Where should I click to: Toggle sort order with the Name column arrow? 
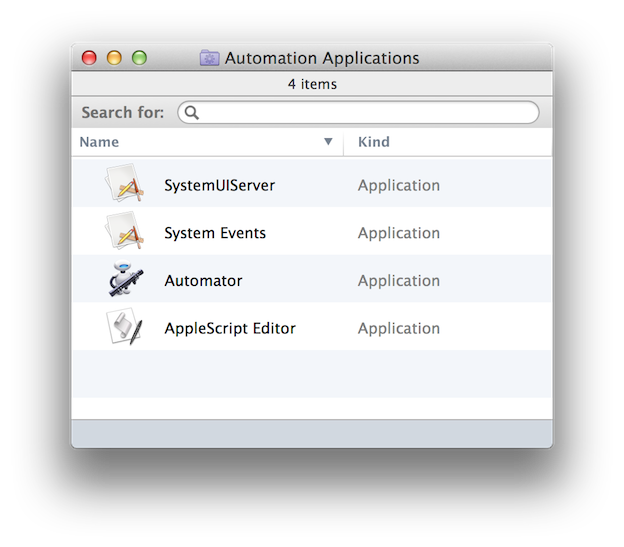328,142
